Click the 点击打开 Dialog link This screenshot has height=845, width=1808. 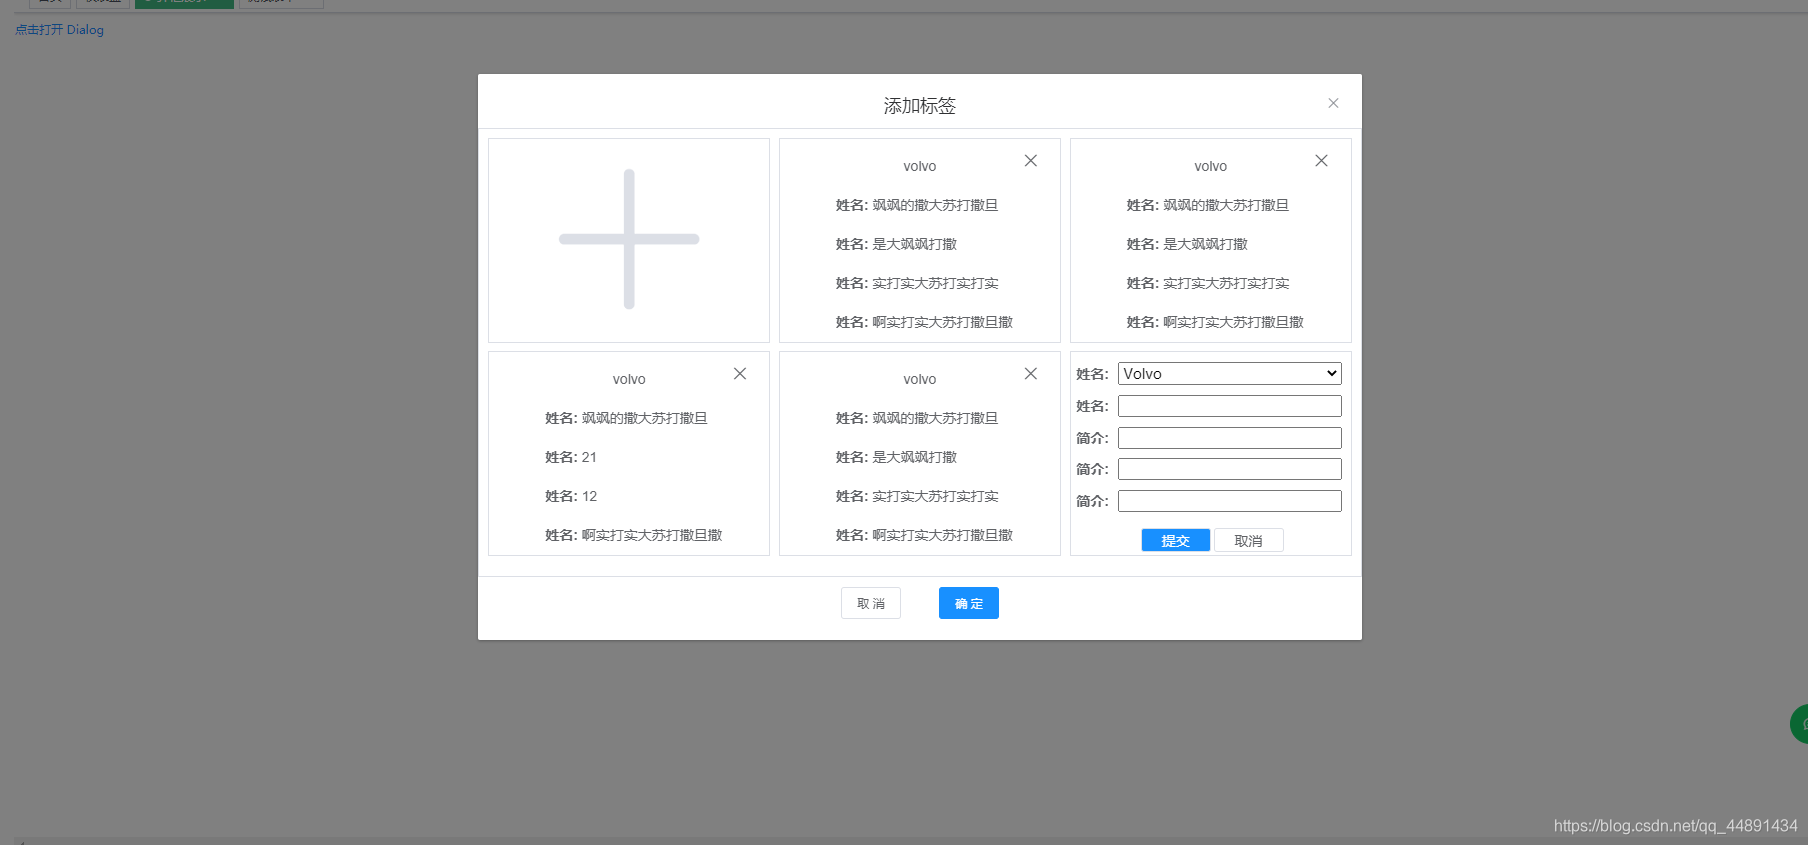(x=59, y=30)
